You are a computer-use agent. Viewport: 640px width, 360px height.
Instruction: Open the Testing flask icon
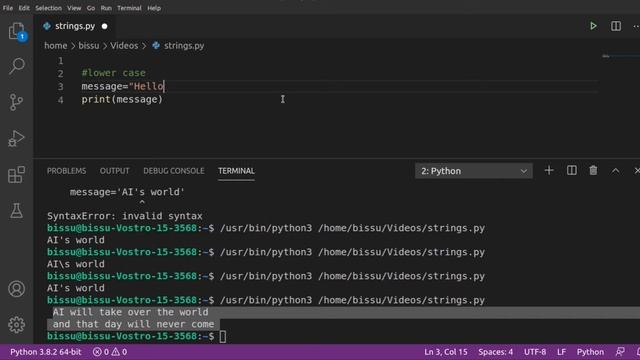coord(16,211)
